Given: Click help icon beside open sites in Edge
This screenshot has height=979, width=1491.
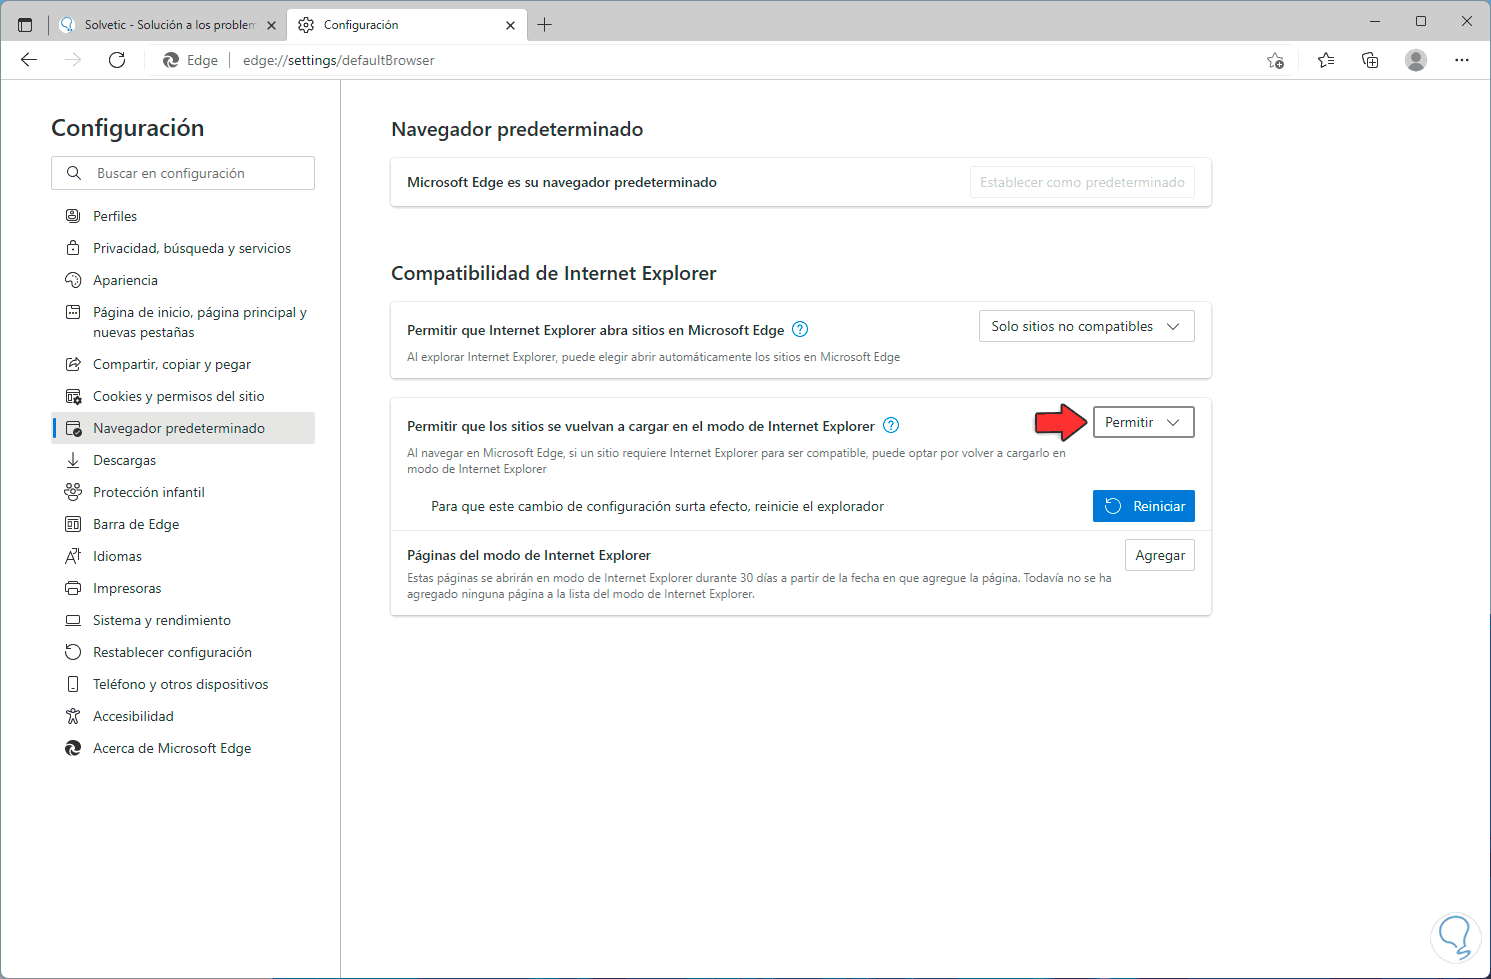Looking at the screenshot, I should click(800, 330).
